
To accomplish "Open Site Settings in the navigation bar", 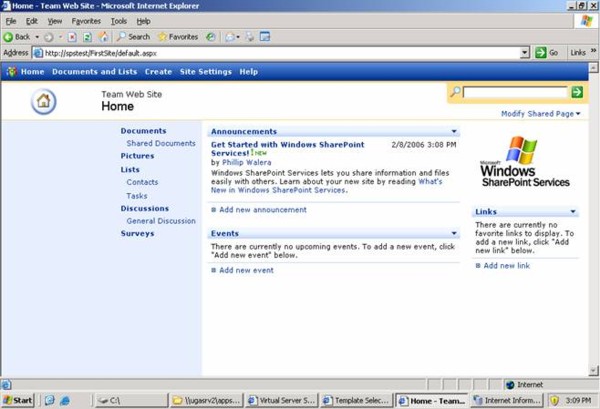I will (x=206, y=72).
